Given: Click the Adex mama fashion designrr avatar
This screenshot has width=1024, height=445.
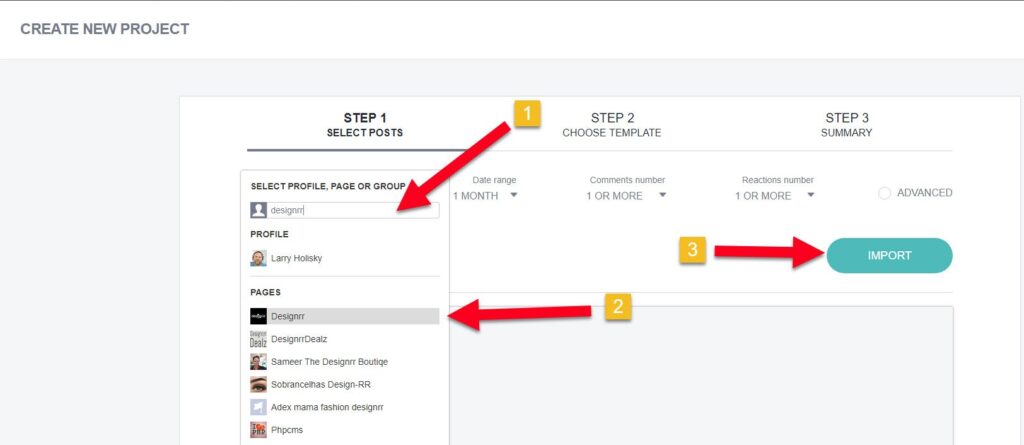Looking at the screenshot, I should tap(258, 407).
